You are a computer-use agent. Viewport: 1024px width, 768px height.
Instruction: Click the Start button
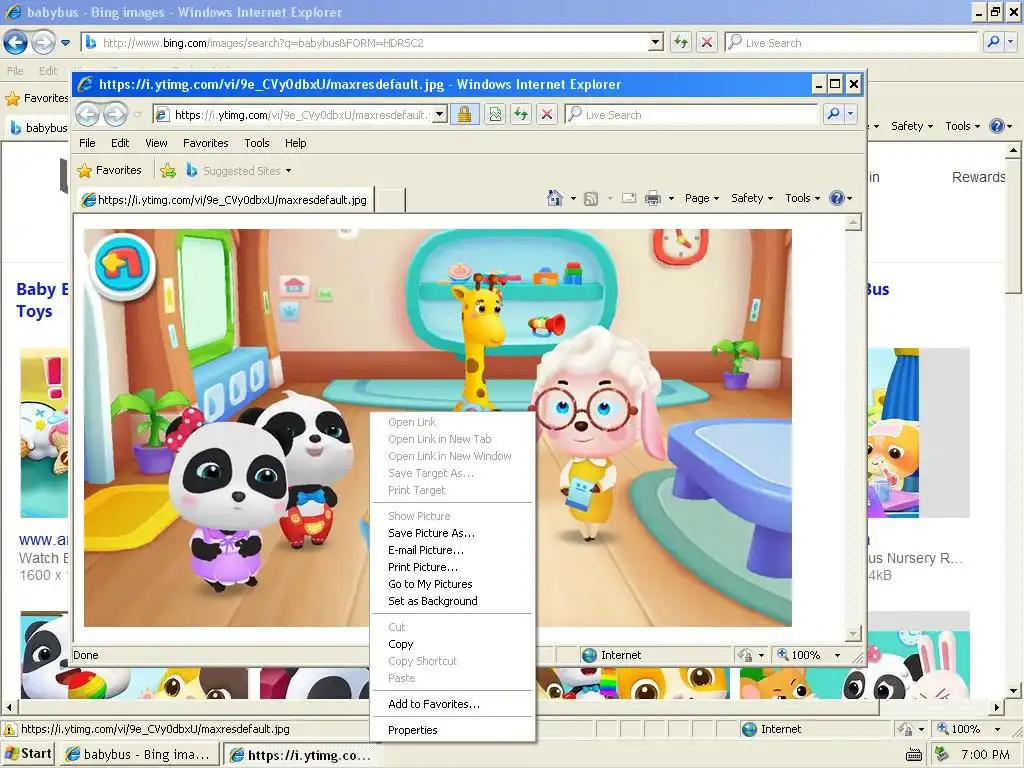coord(29,754)
